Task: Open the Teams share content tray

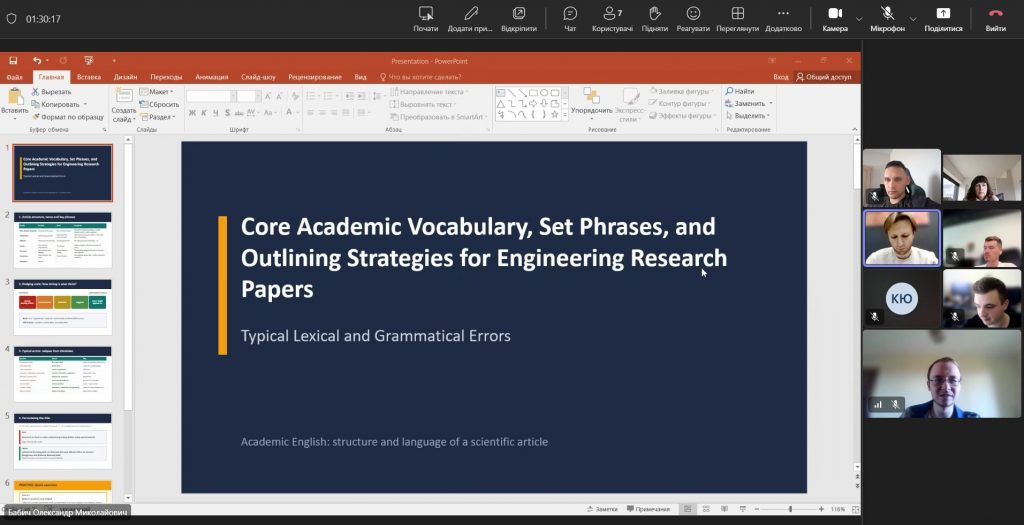Action: click(x=943, y=19)
